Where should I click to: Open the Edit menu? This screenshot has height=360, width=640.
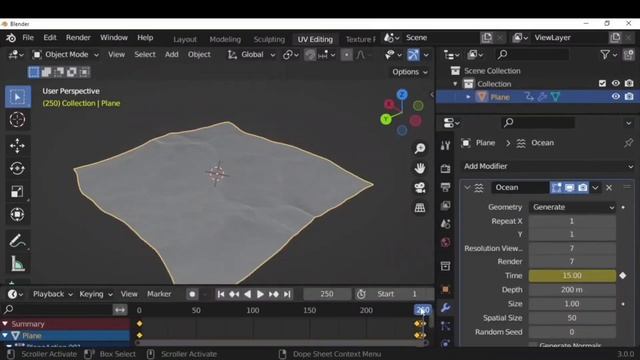coord(50,38)
